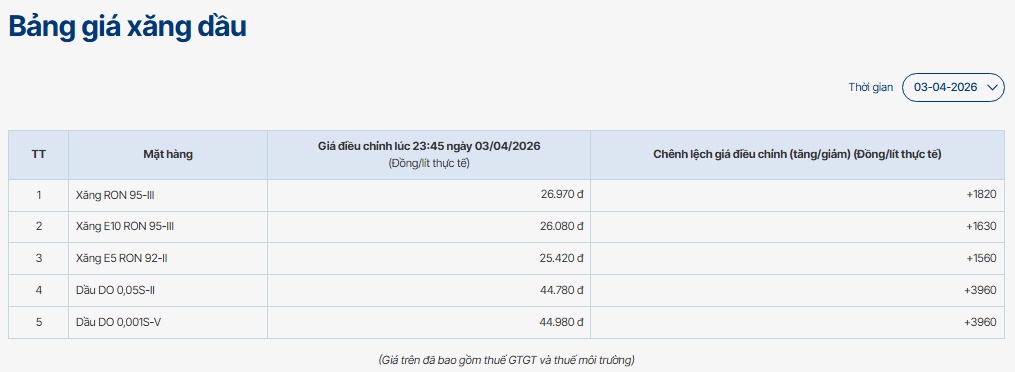
Task: Click 'Chênh lệch giá điều chỉnh' column header
Action: (x=797, y=155)
